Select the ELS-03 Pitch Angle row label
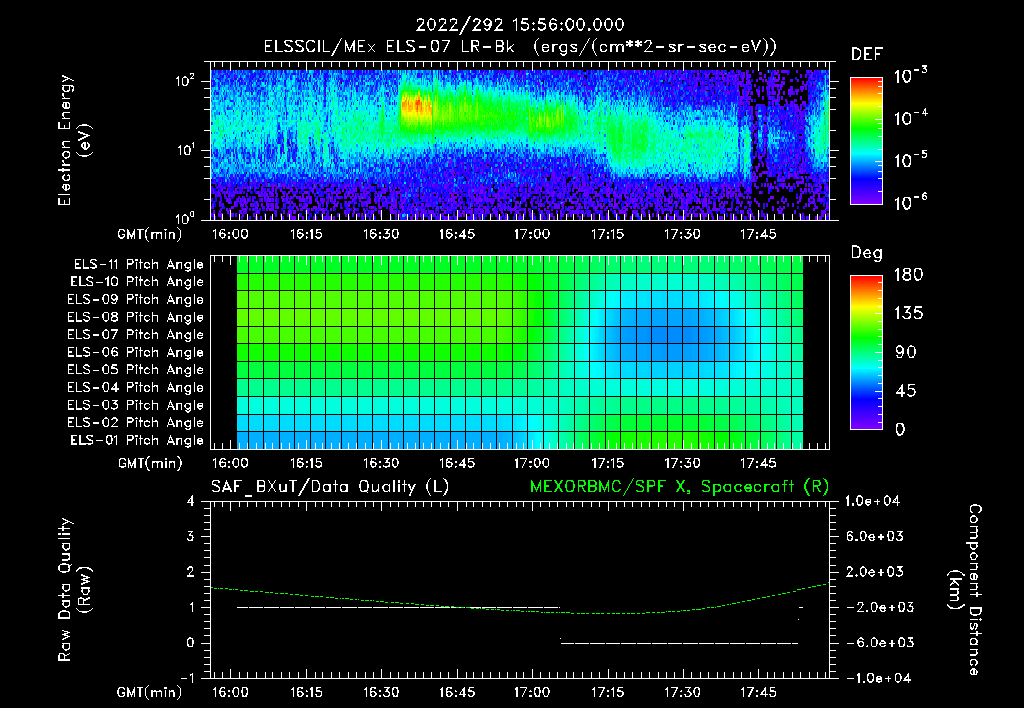The width and height of the screenshot is (1024, 708). tap(136, 406)
